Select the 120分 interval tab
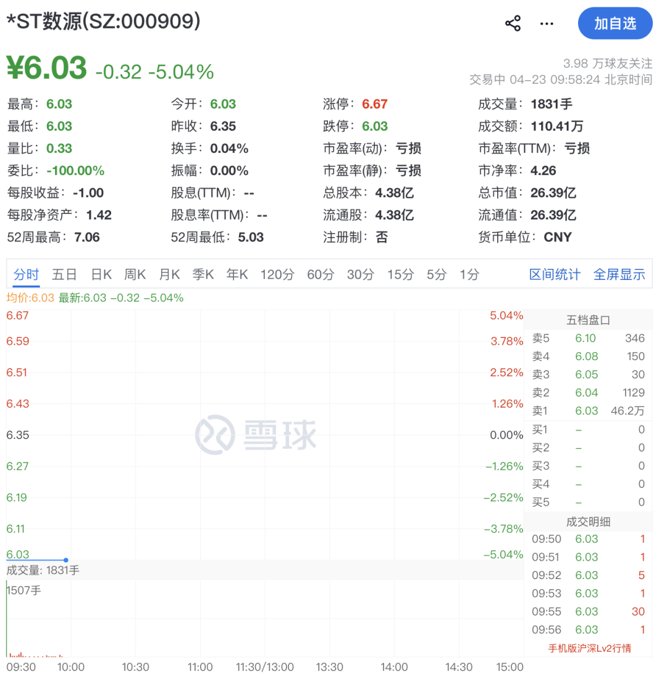 click(x=276, y=274)
